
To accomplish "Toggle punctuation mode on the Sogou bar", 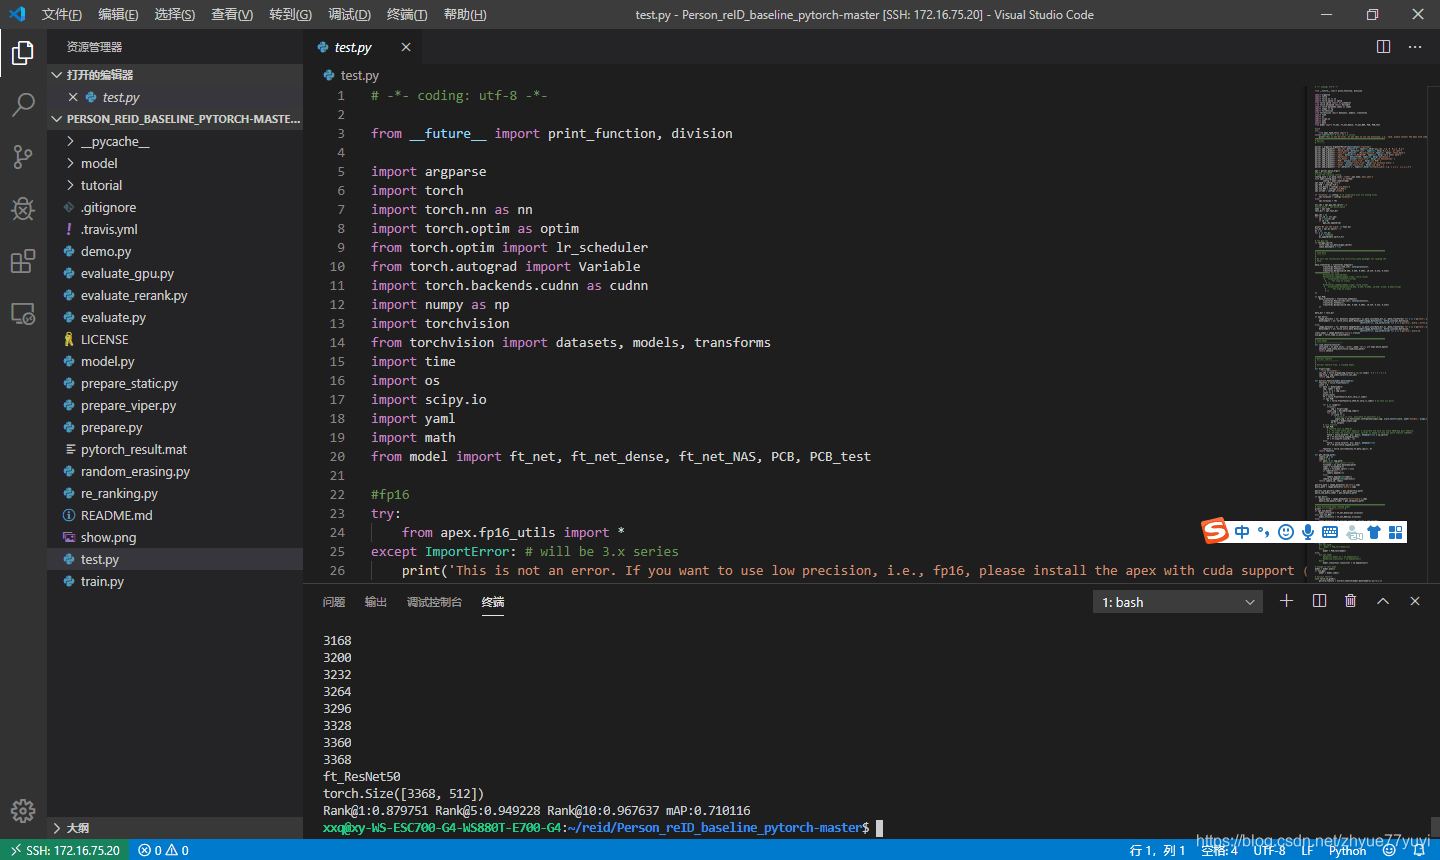I will coord(1263,531).
